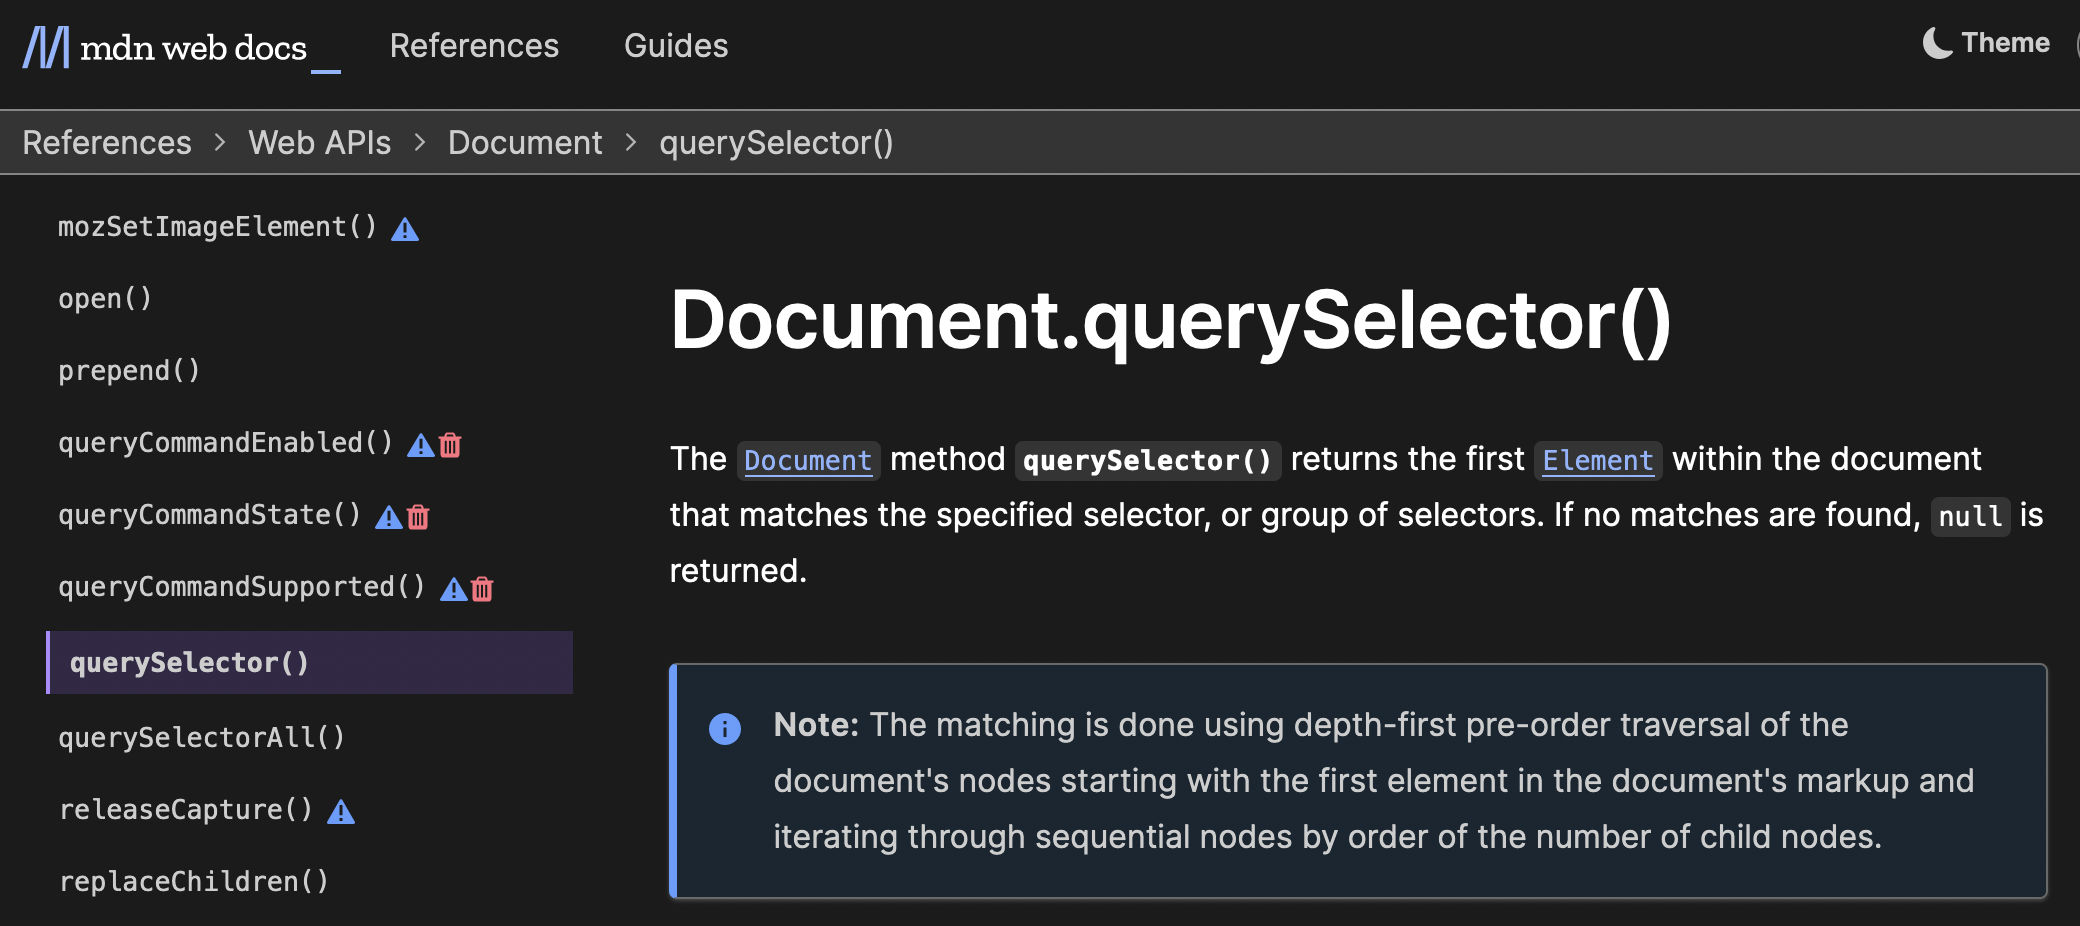Select prepend() in the sidebar
The height and width of the screenshot is (926, 2080).
tap(129, 370)
